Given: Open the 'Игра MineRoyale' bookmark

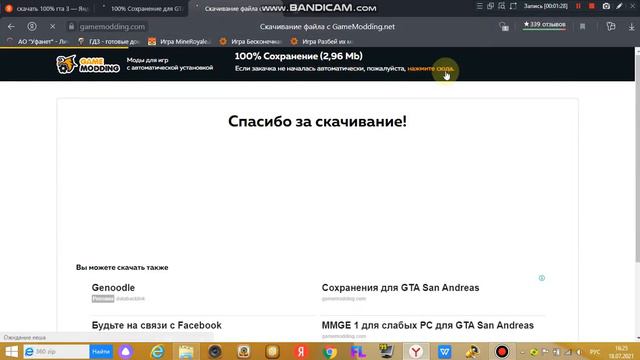Looking at the screenshot, I should coord(180,41).
